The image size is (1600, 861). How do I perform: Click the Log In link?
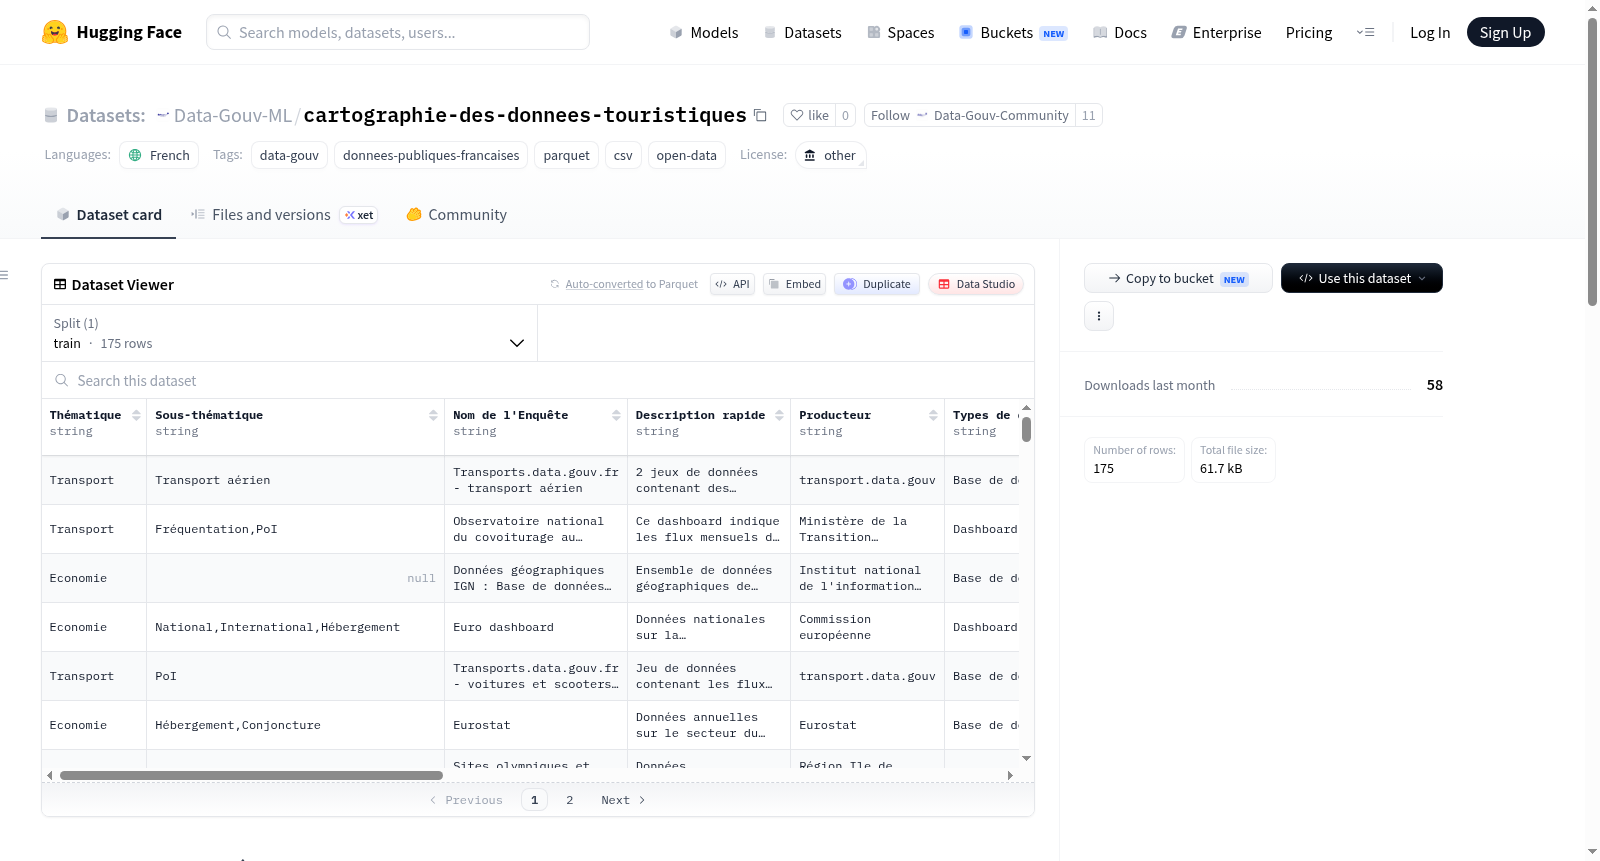point(1430,32)
